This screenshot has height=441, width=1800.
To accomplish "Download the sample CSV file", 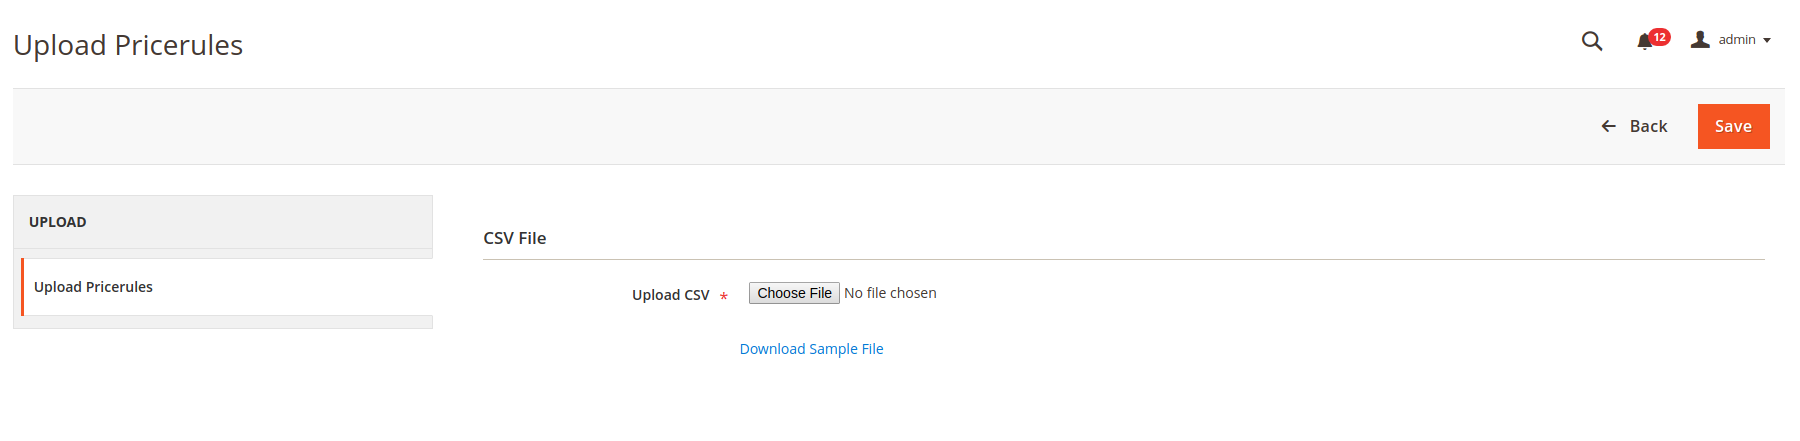I will click(x=811, y=349).
